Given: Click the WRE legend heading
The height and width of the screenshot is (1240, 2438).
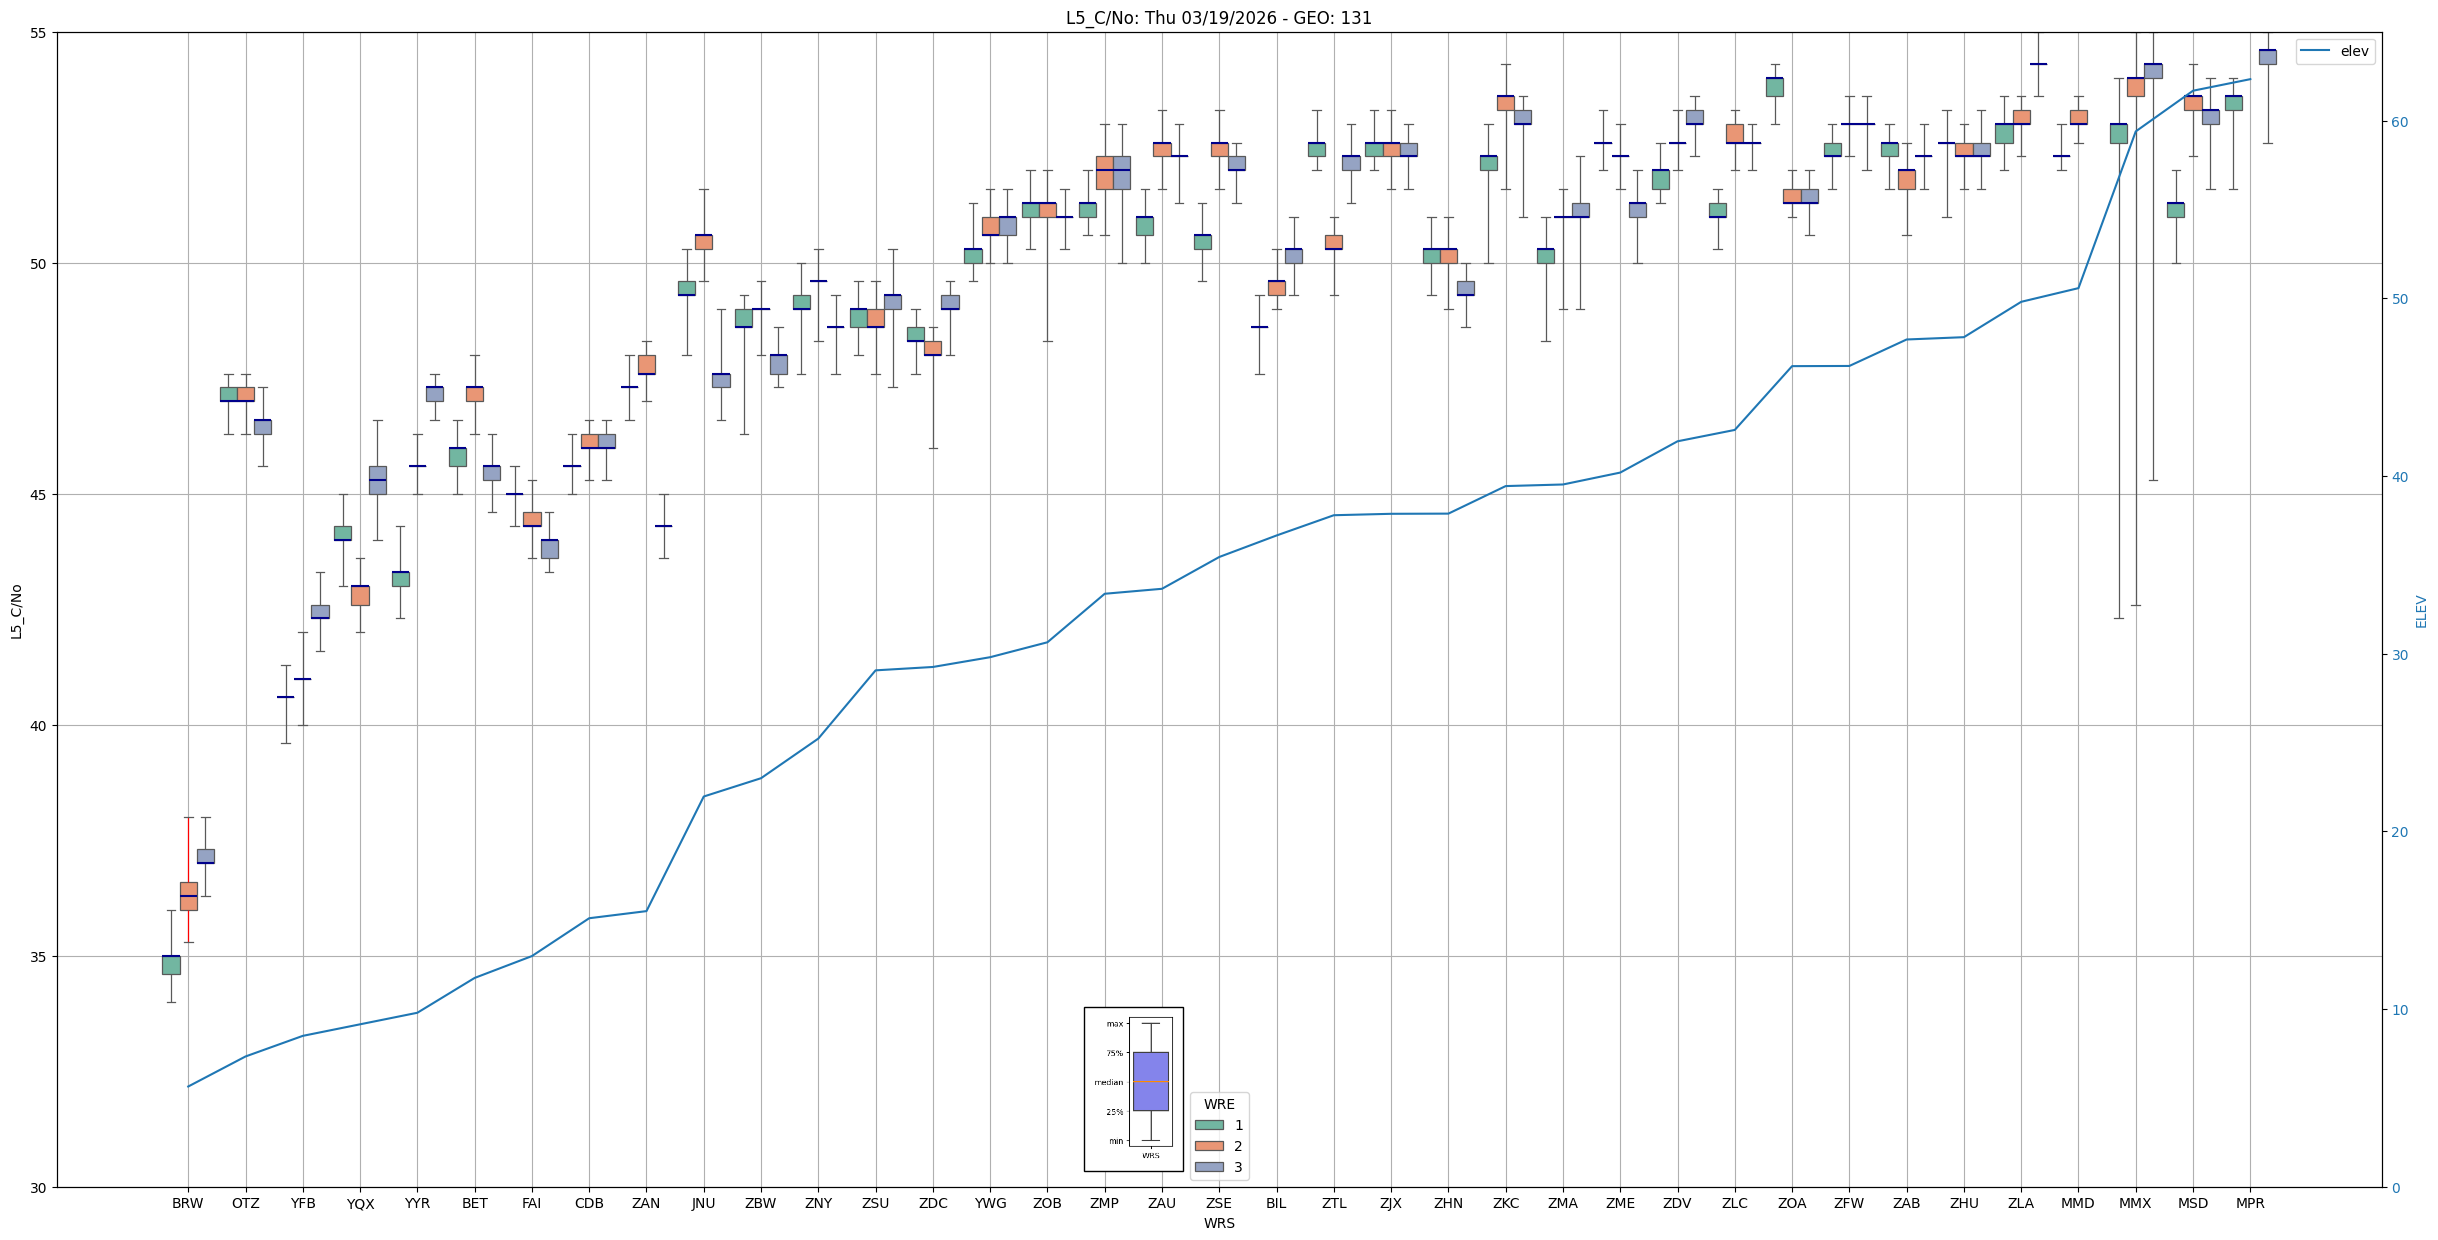Looking at the screenshot, I should (x=1219, y=1104).
